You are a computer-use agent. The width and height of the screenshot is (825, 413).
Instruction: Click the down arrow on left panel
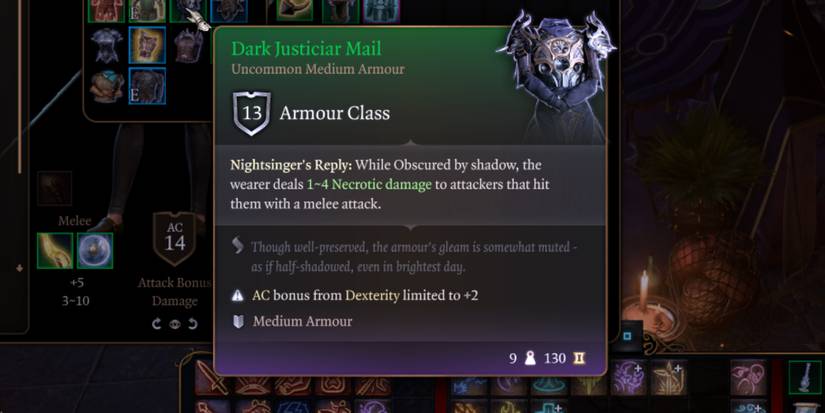click(19, 268)
